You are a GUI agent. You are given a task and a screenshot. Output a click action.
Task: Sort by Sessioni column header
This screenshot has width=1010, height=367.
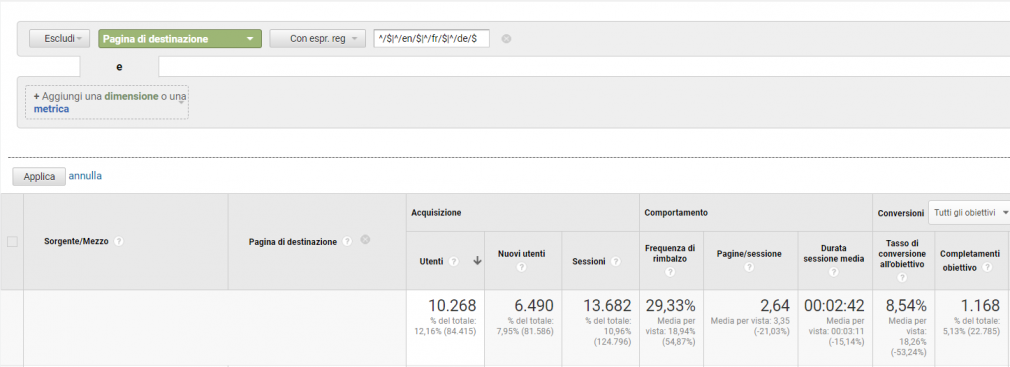tap(589, 261)
